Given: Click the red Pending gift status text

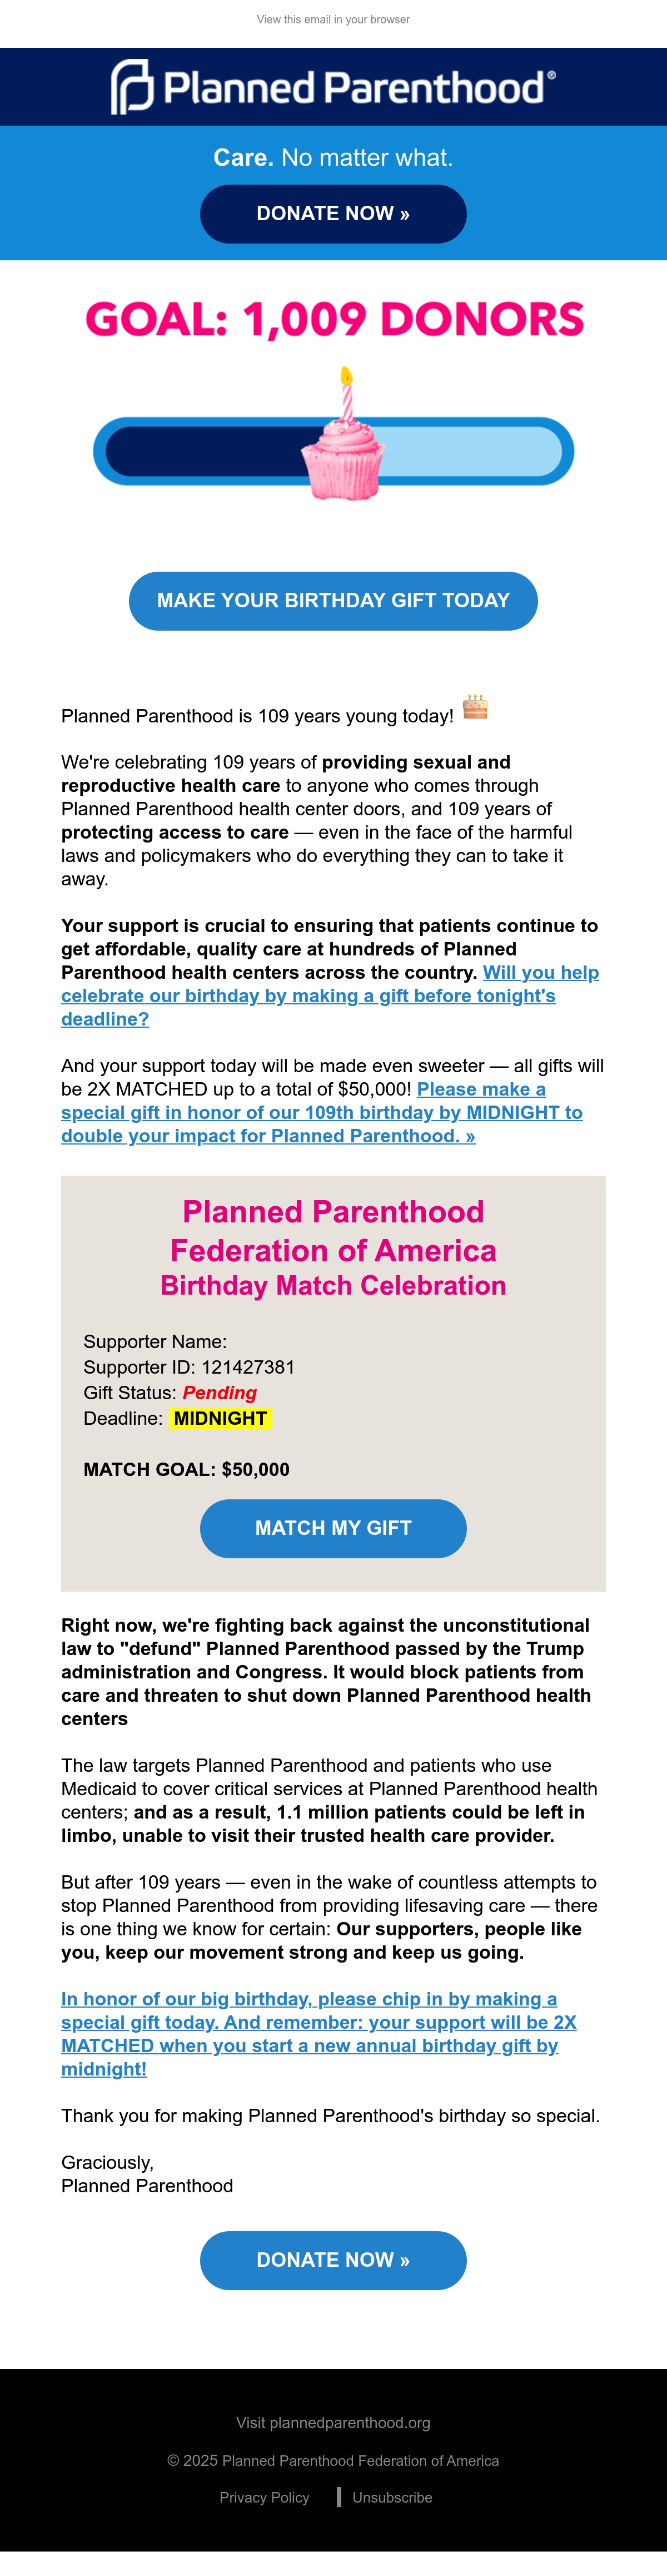Looking at the screenshot, I should (220, 1393).
